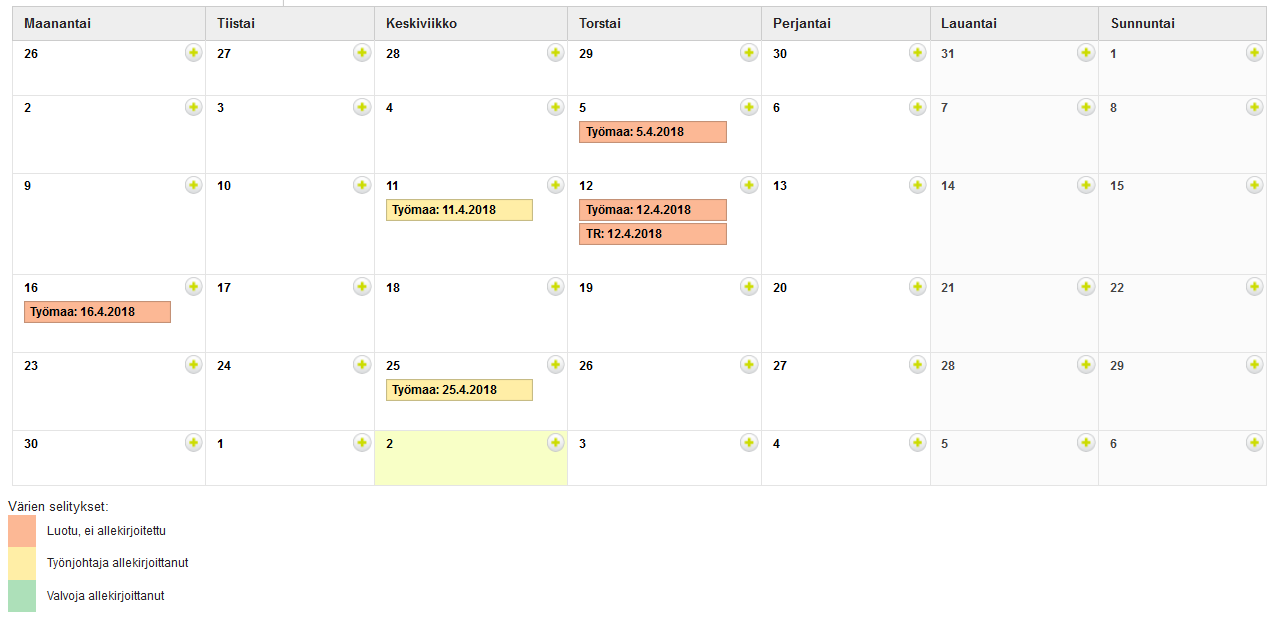Open the Työmaa: 25.4.2018 entry

459,390
